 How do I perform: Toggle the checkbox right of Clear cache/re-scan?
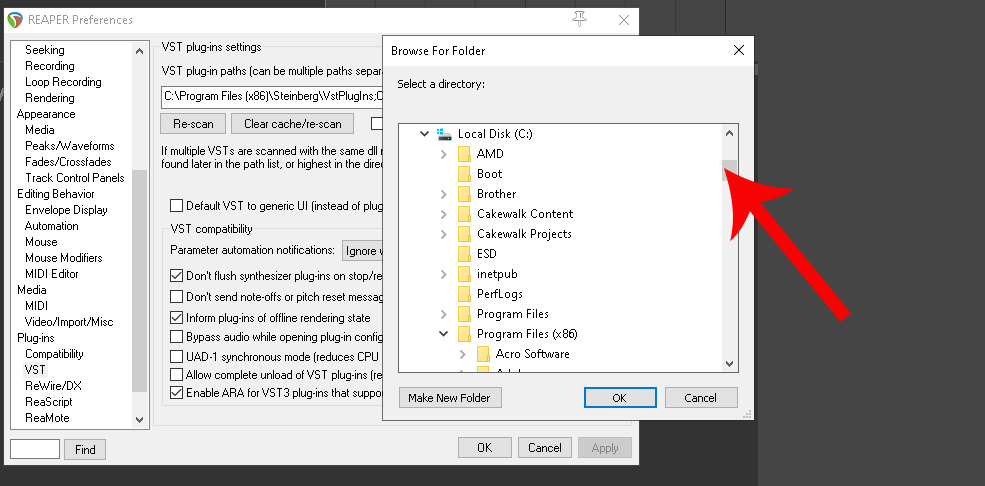click(x=377, y=124)
